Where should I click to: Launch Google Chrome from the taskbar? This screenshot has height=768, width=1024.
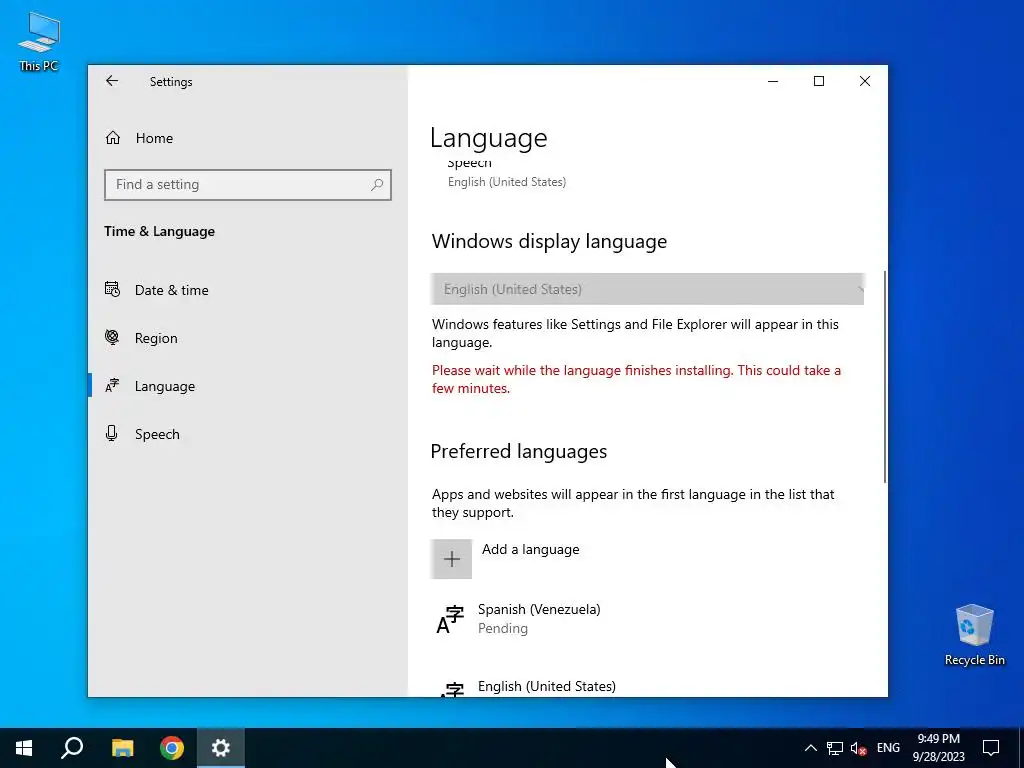pyautogui.click(x=172, y=748)
